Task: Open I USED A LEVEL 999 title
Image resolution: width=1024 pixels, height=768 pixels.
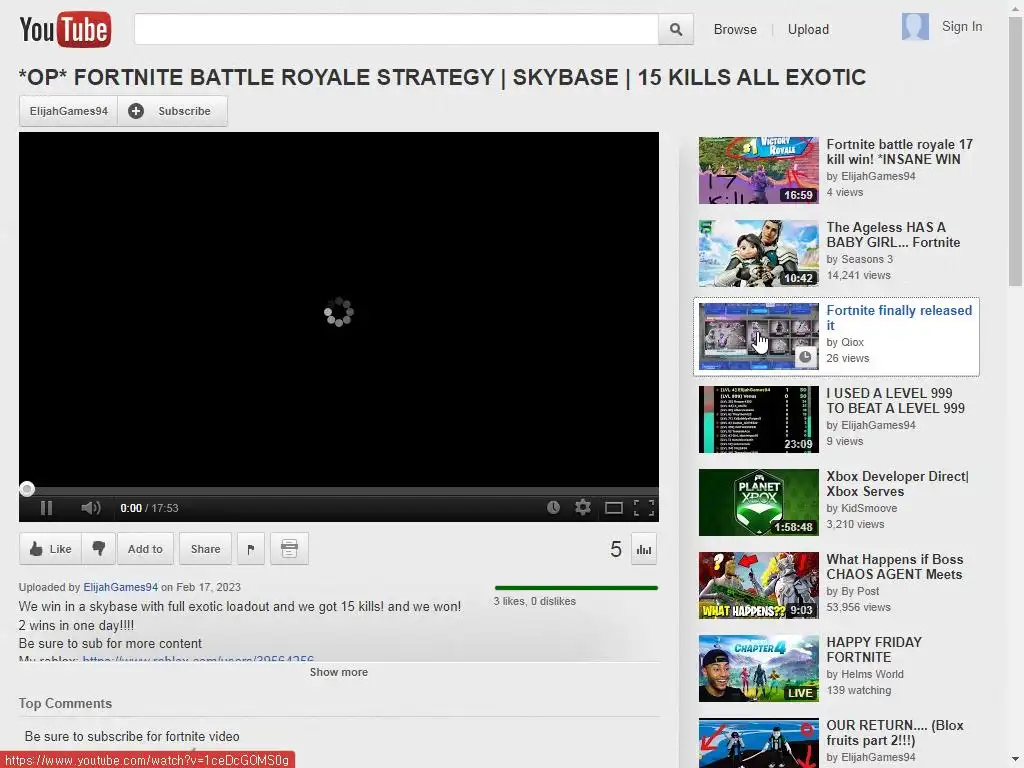Action: click(x=895, y=400)
